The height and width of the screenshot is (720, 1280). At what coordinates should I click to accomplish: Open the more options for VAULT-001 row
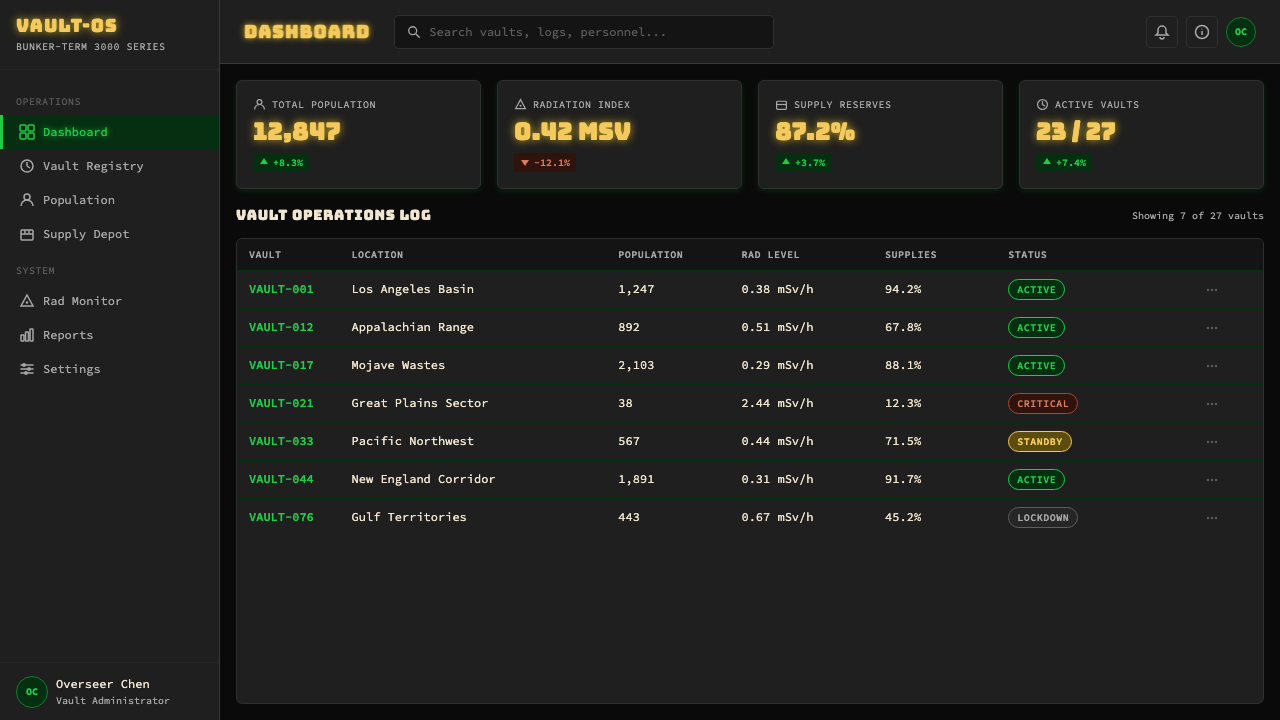point(1212,290)
